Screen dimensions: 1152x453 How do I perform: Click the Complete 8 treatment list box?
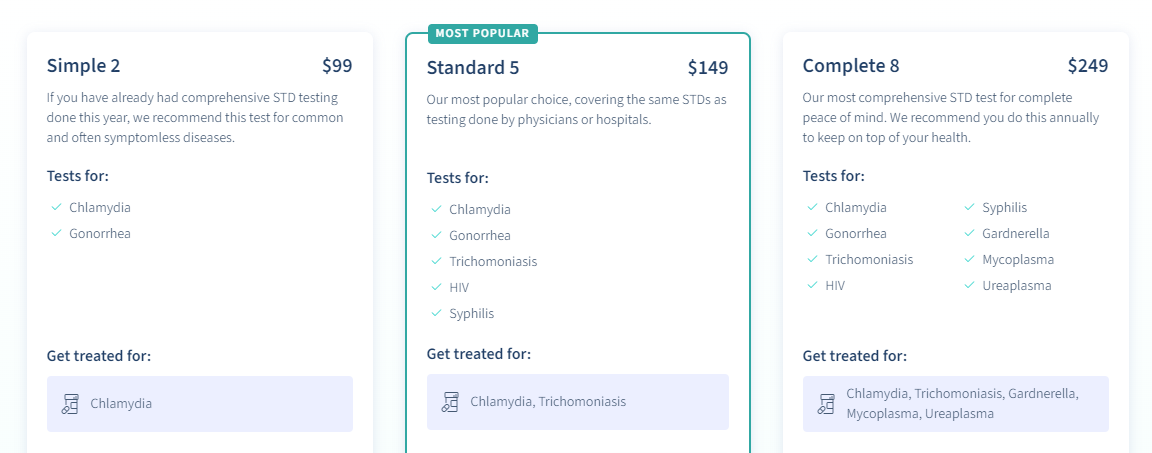956,404
